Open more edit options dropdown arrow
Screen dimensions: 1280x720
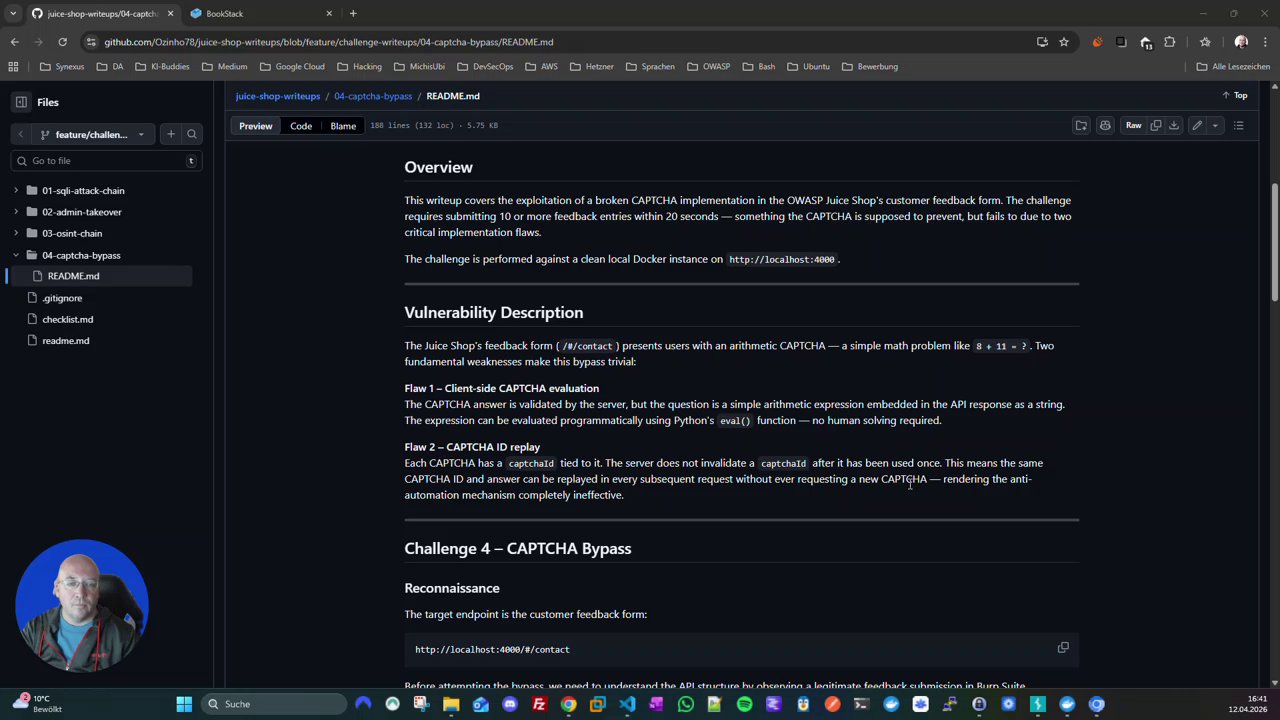1215,125
